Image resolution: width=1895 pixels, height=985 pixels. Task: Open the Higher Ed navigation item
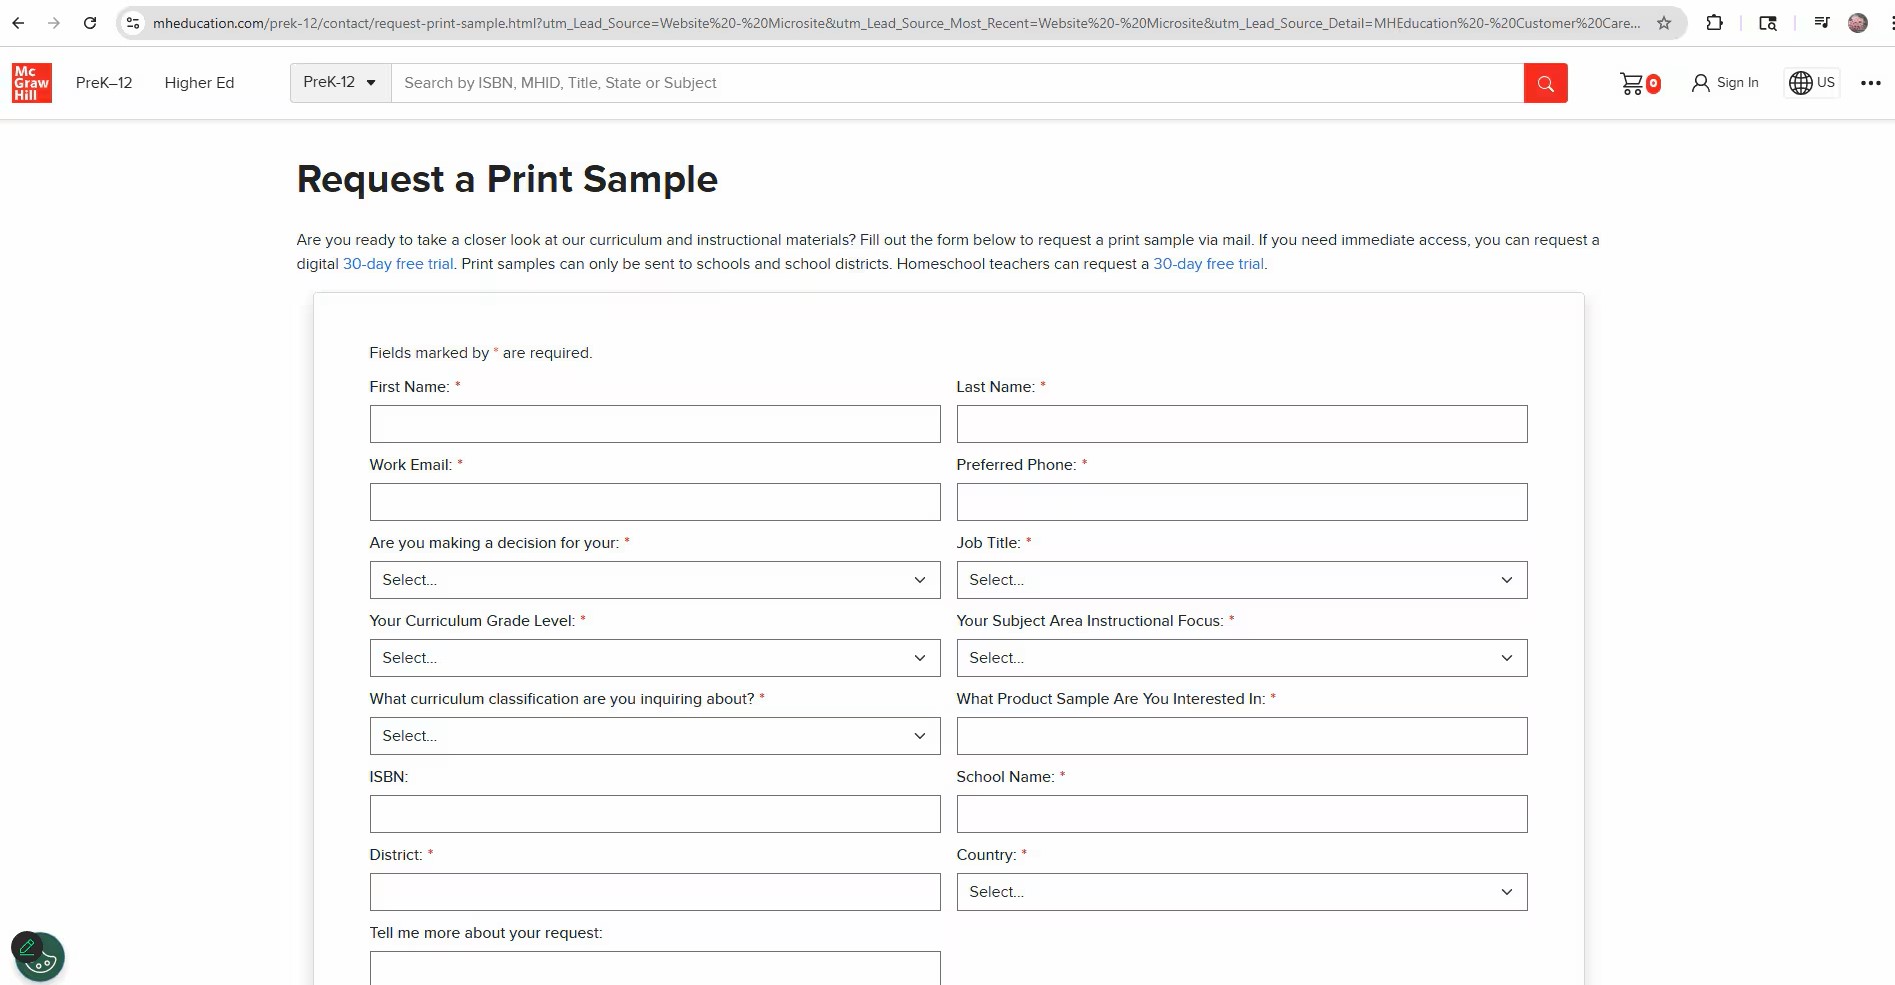[199, 83]
